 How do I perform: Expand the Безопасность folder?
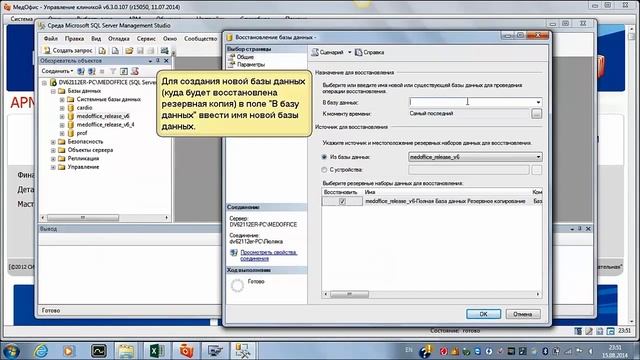[x=53, y=142]
